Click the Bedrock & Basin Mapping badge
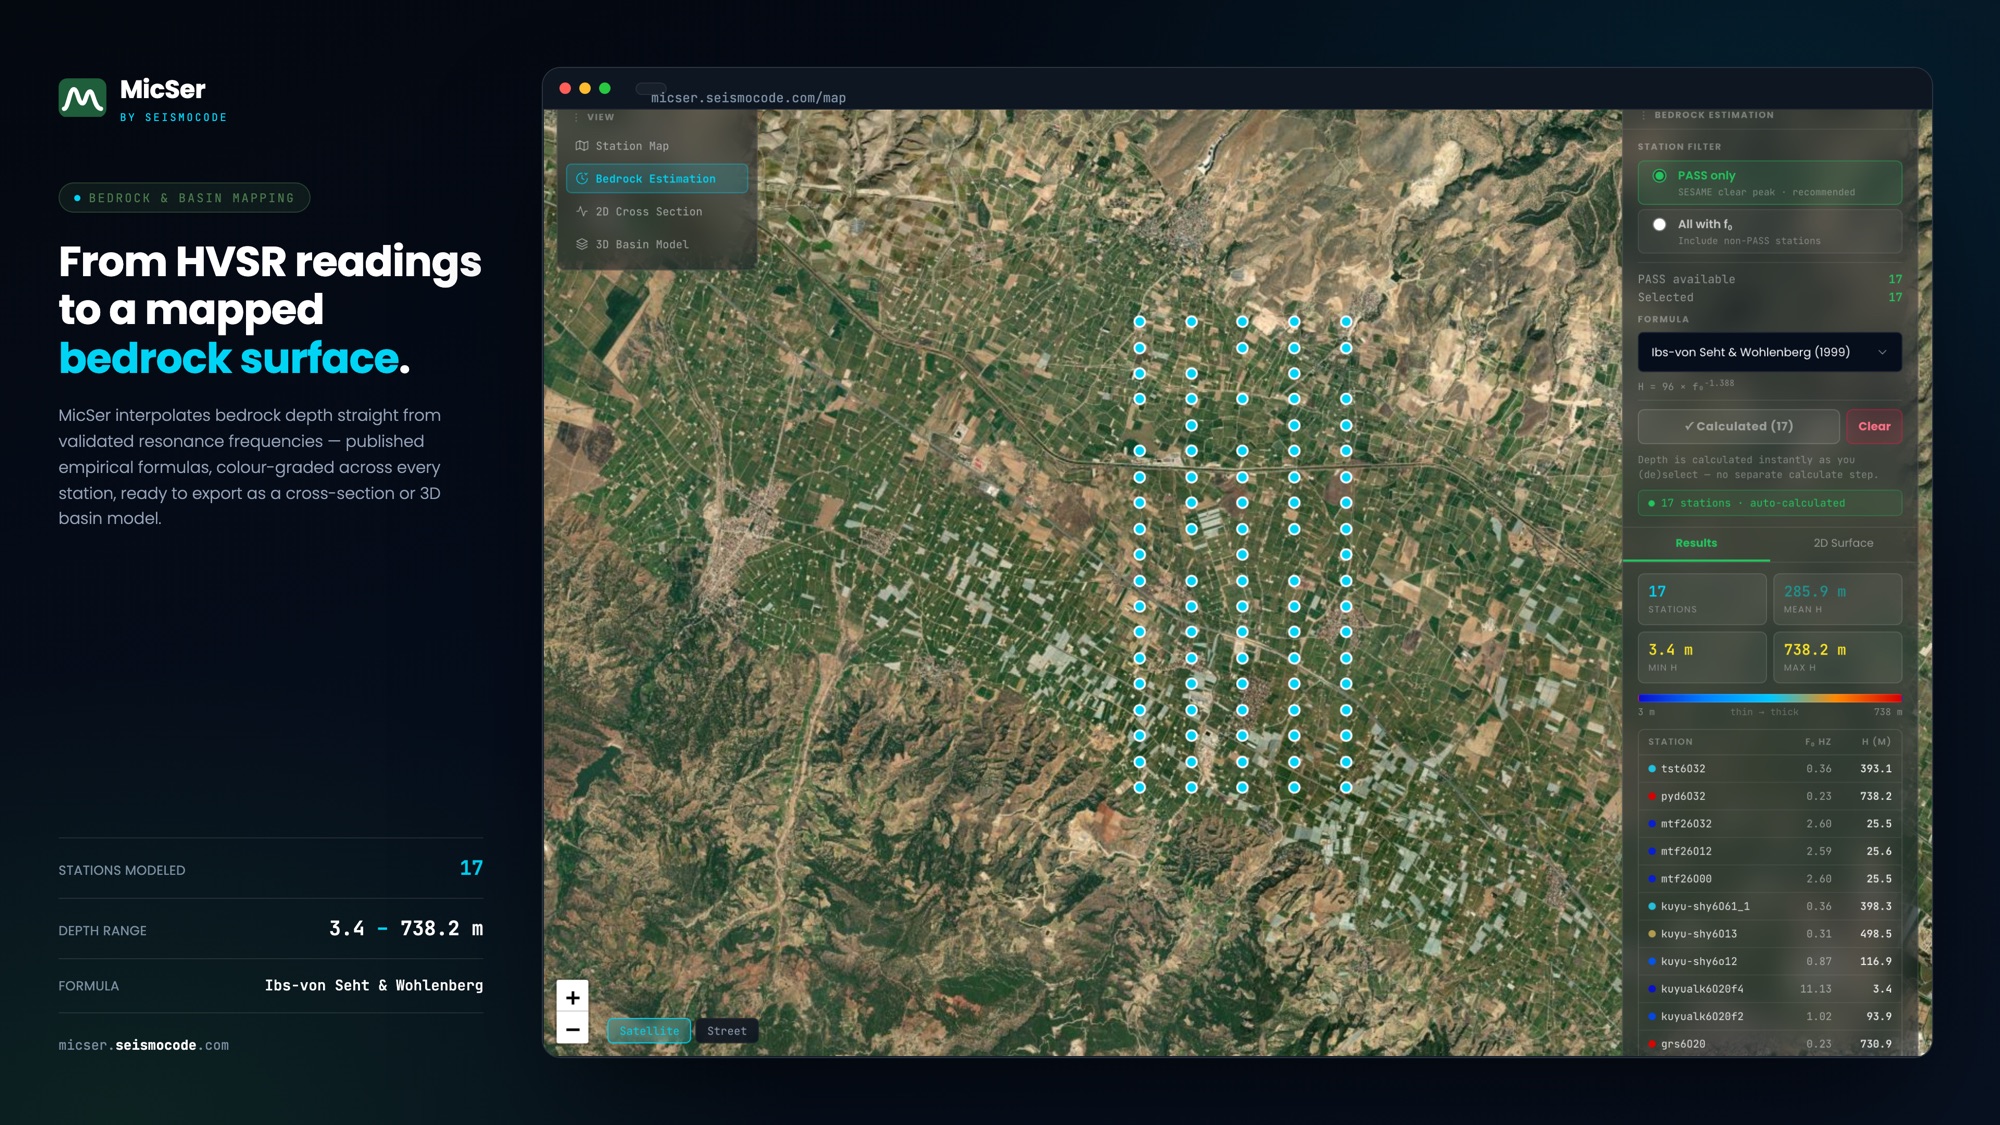 184,198
